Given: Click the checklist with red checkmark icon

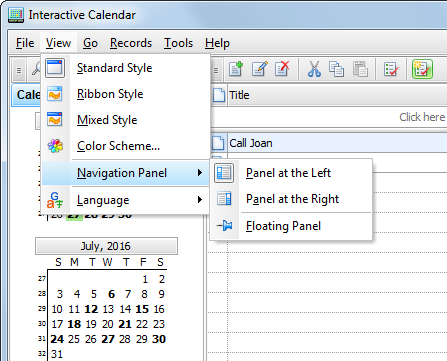Looking at the screenshot, I should pyautogui.click(x=391, y=69).
